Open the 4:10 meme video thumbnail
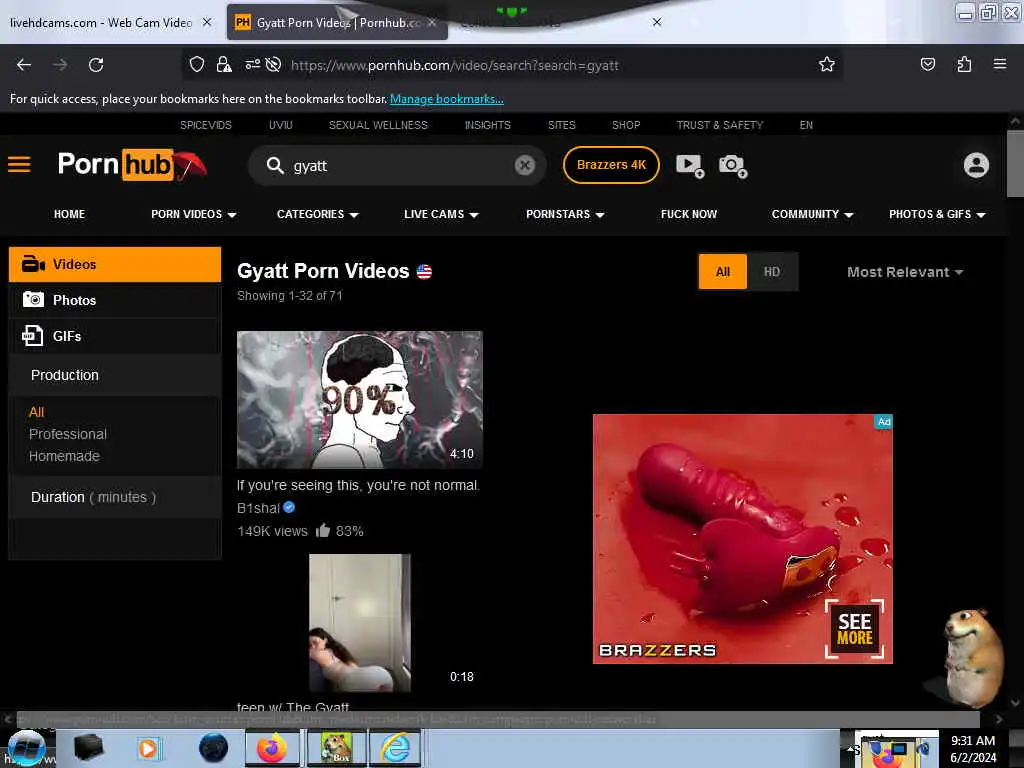1024x768 pixels. pyautogui.click(x=360, y=400)
